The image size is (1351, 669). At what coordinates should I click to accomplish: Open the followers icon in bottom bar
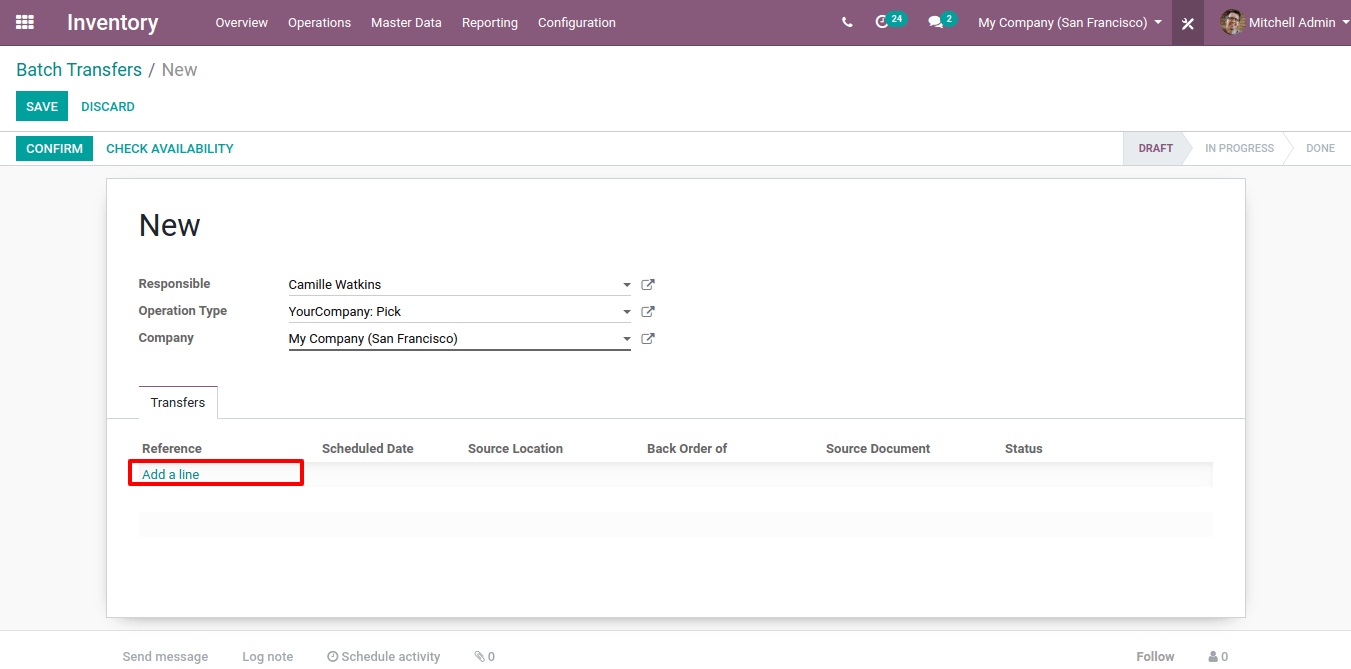(1211, 656)
